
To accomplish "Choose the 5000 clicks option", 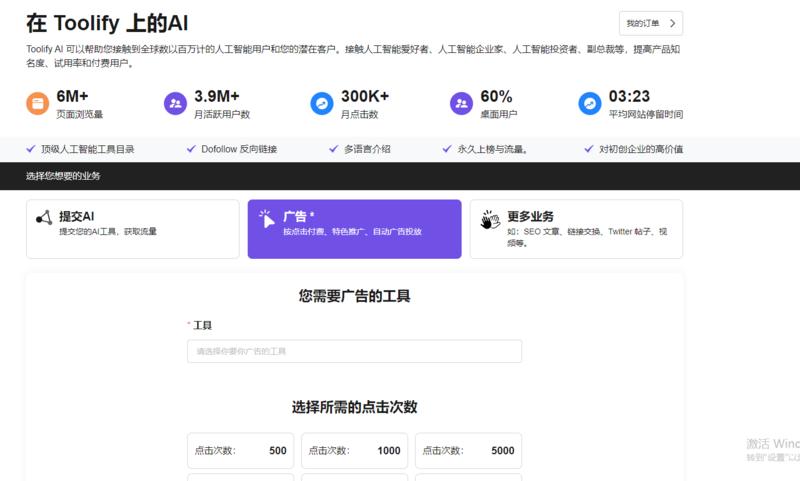I will click(x=468, y=451).
